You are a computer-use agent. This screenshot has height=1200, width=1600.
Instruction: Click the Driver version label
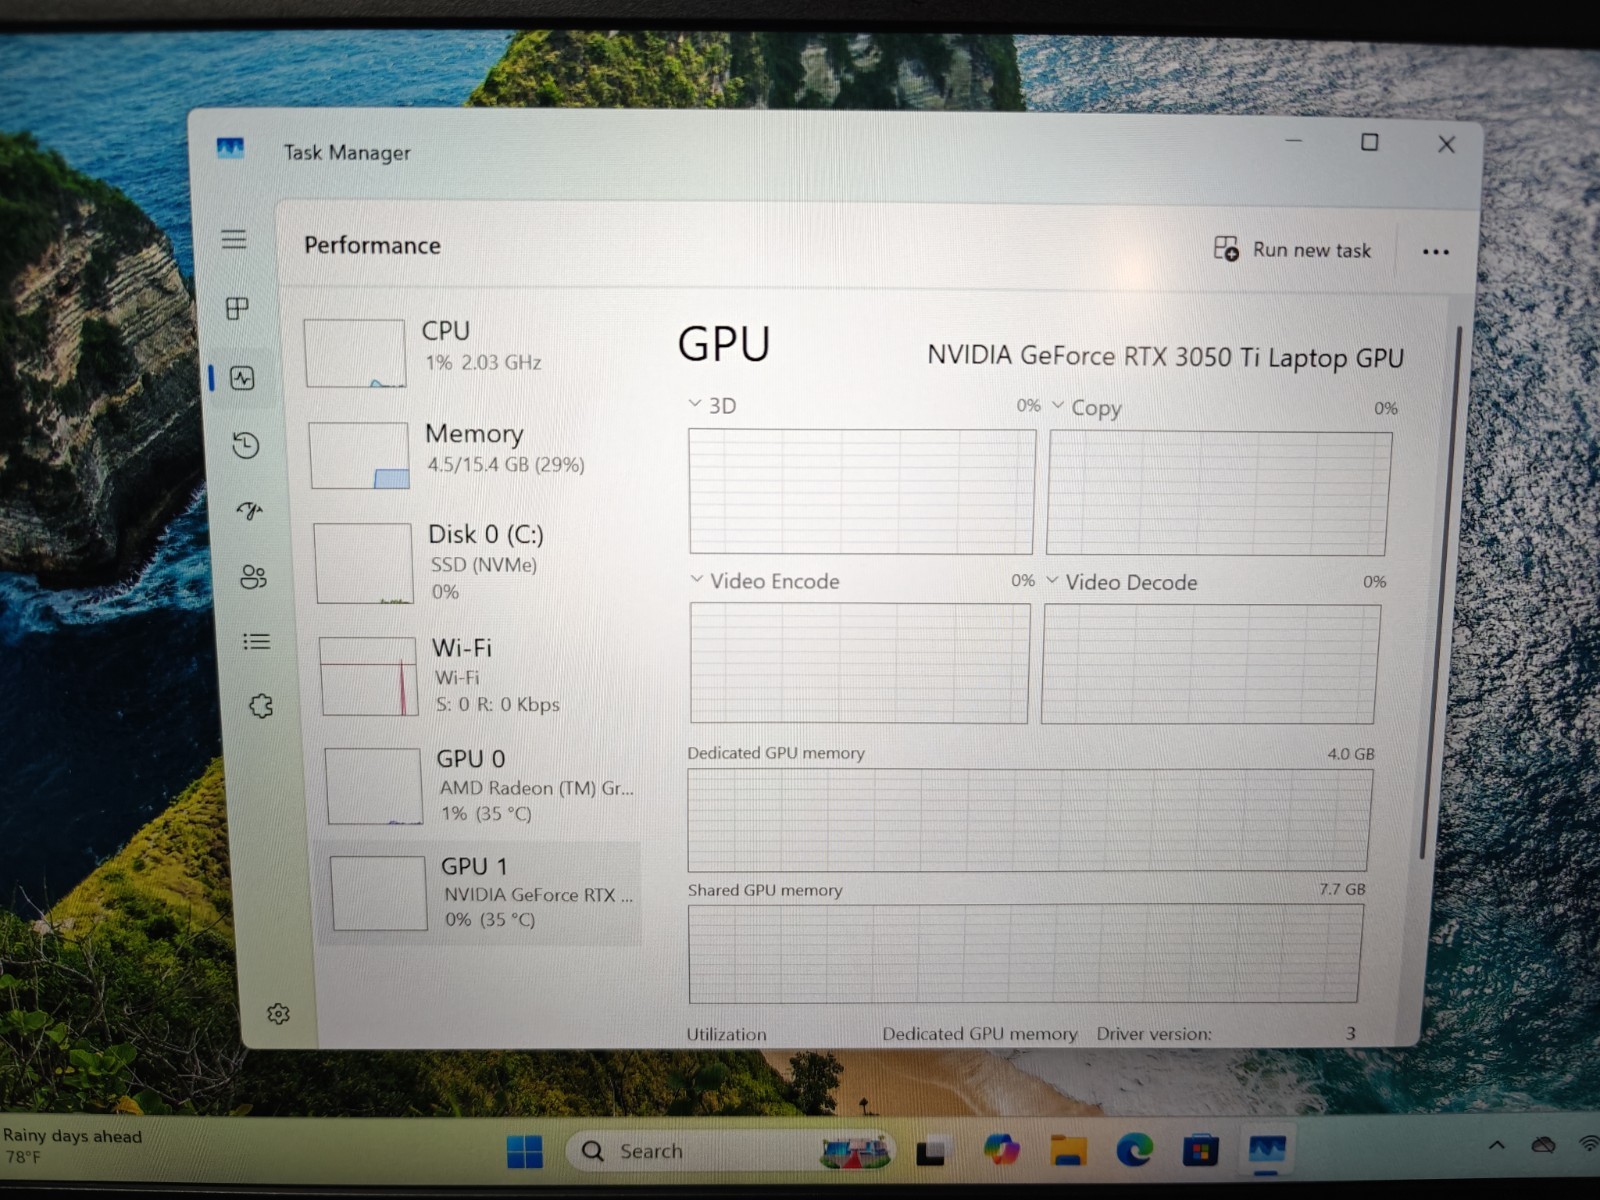coord(1153,1034)
